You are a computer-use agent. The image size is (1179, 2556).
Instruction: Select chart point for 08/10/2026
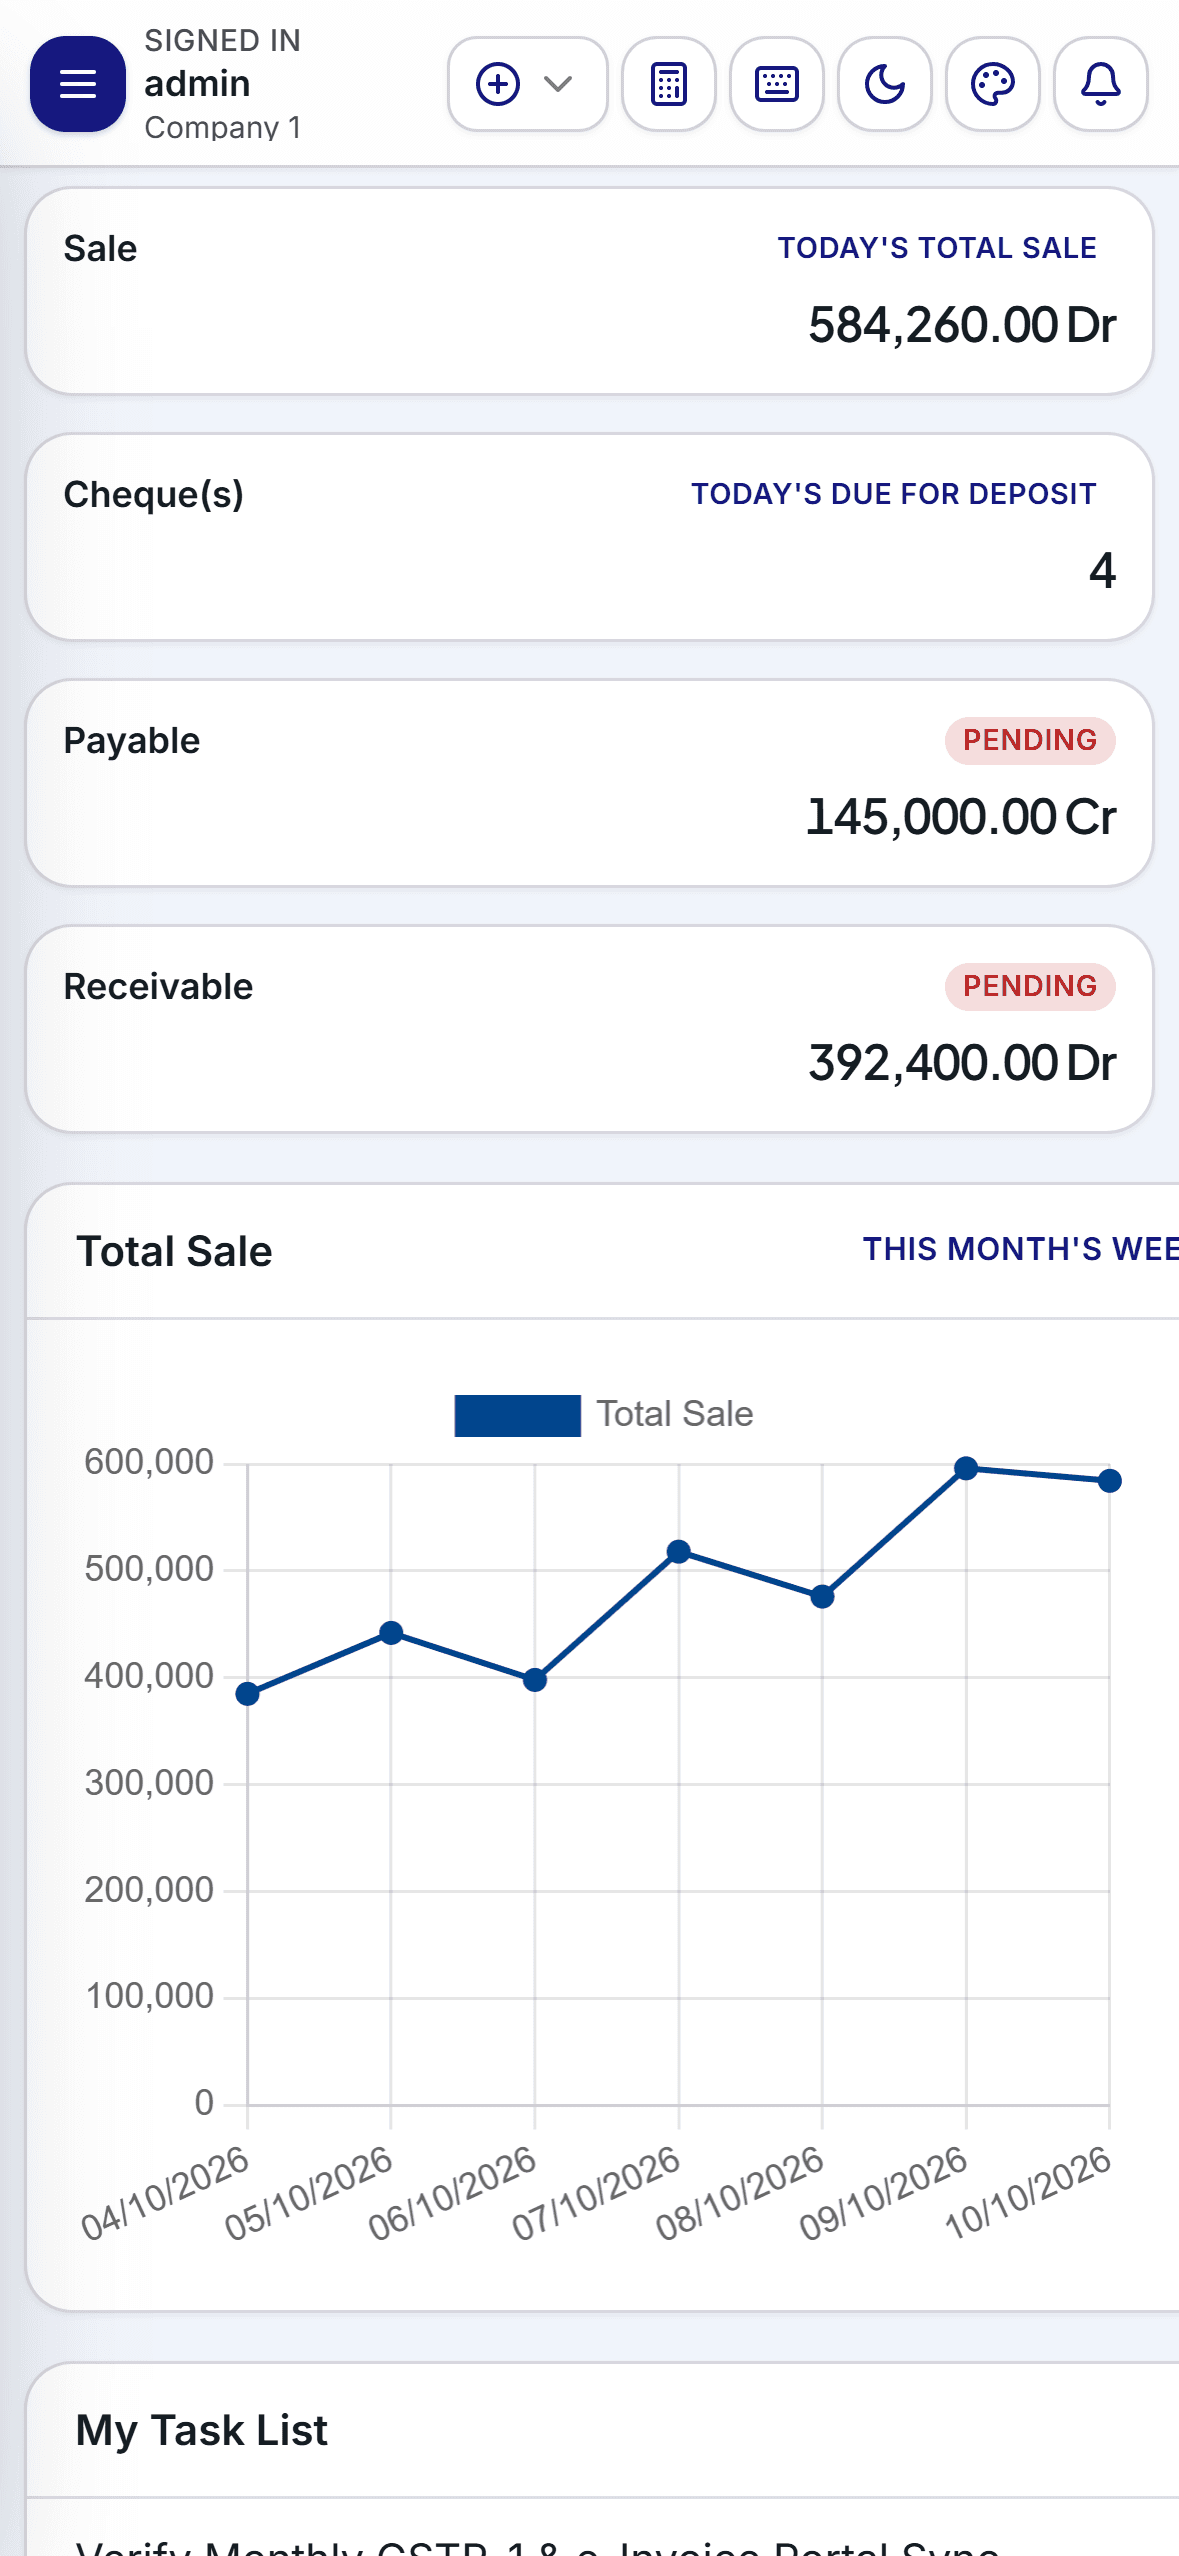click(x=822, y=1597)
